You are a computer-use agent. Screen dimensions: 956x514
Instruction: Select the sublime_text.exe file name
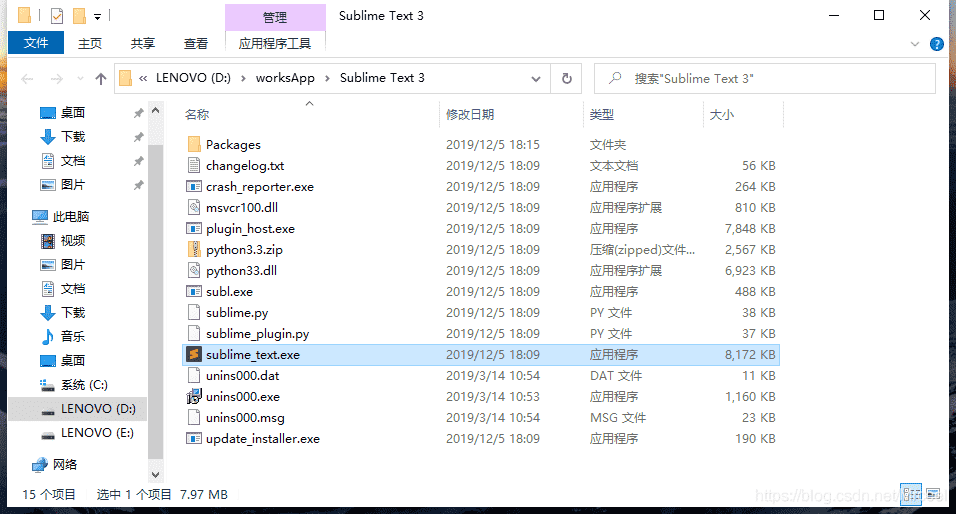(x=253, y=355)
